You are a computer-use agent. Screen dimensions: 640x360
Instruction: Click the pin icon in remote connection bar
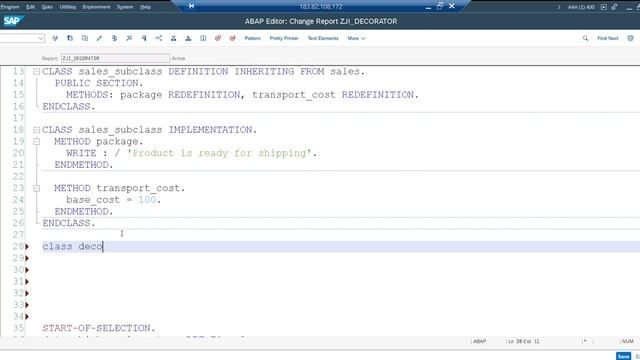point(191,6)
